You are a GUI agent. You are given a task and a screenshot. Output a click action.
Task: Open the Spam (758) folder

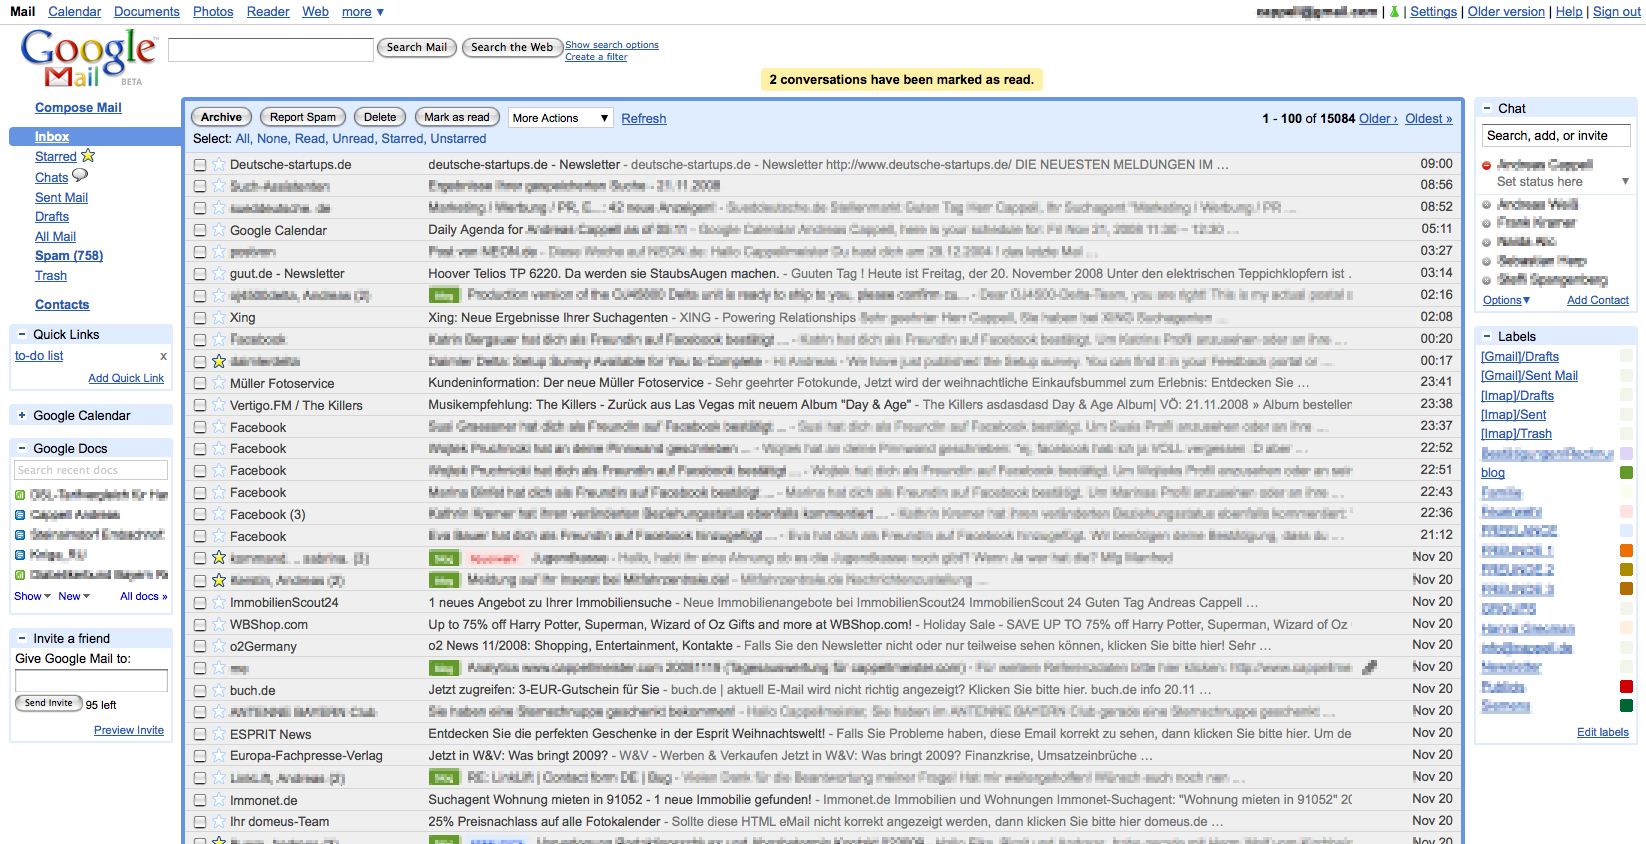pos(69,256)
